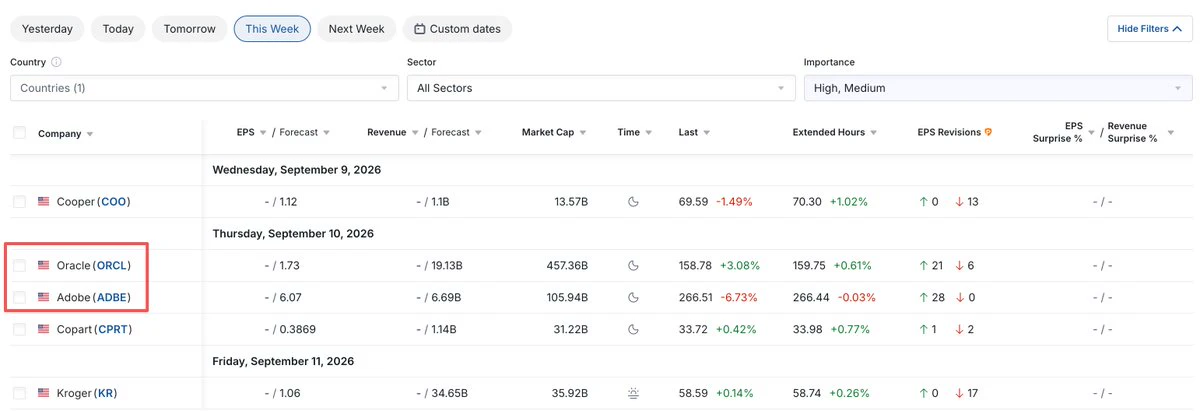Click the moon time icon in Adobe row
Viewport: 1200px width, 411px height.
pyautogui.click(x=633, y=298)
